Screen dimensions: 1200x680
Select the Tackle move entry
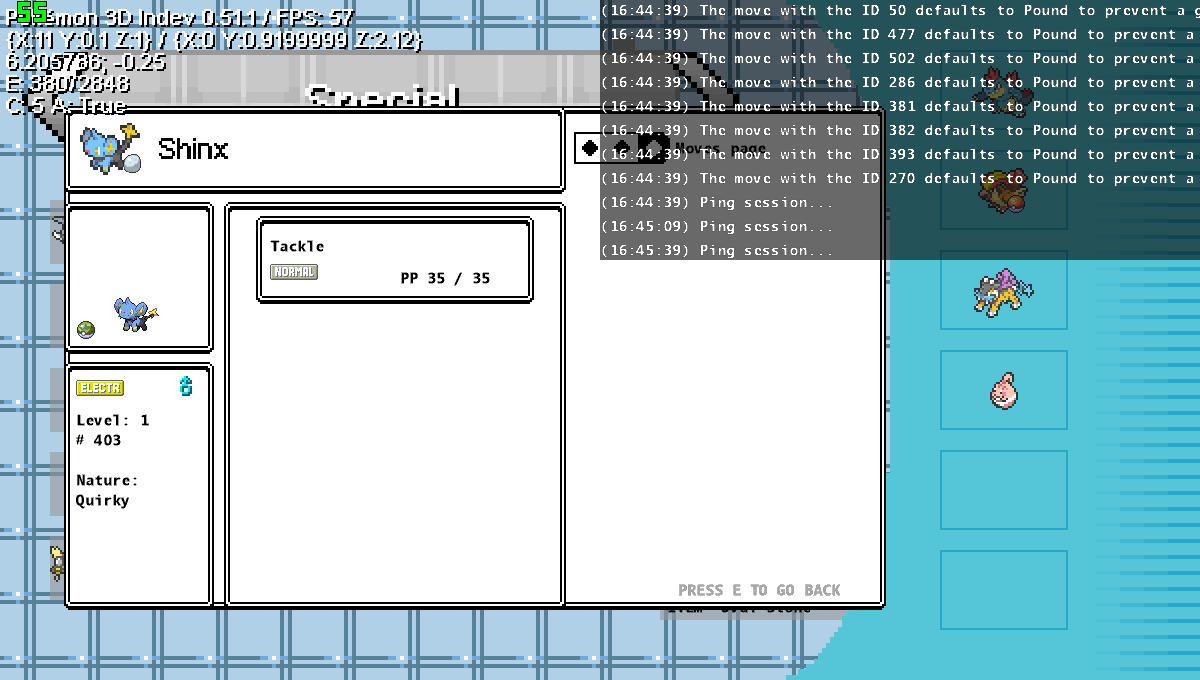(394, 261)
